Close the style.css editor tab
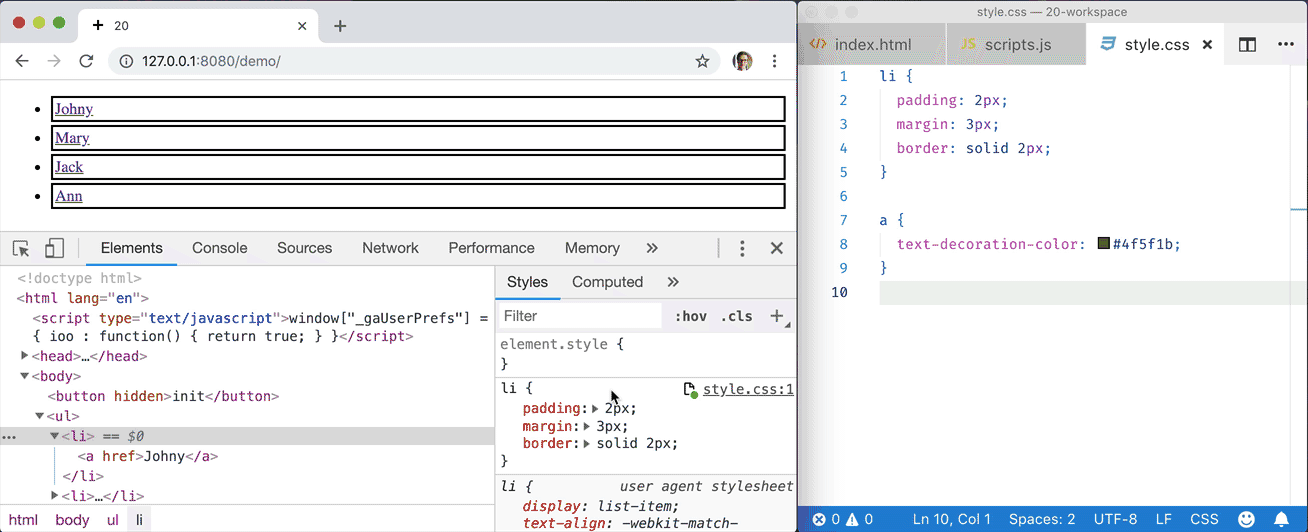The width and height of the screenshot is (1308, 532). [x=1207, y=45]
